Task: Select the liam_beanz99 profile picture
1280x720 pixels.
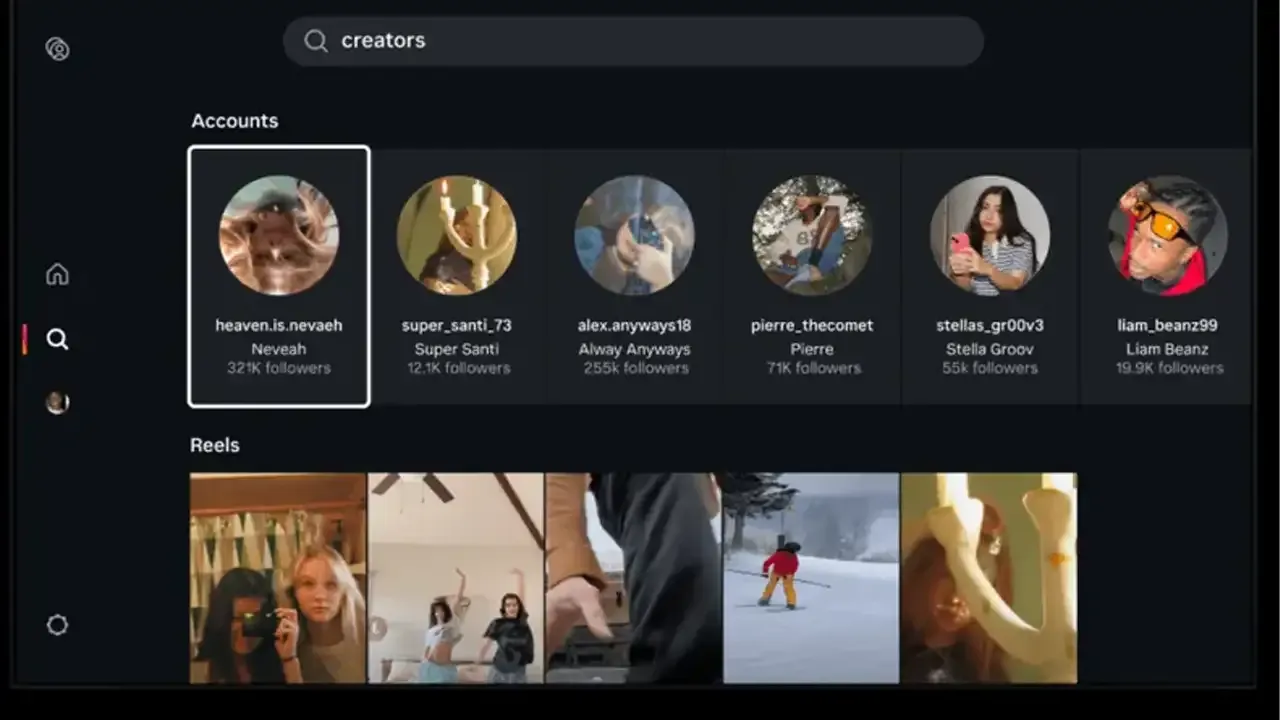Action: [x=1167, y=236]
